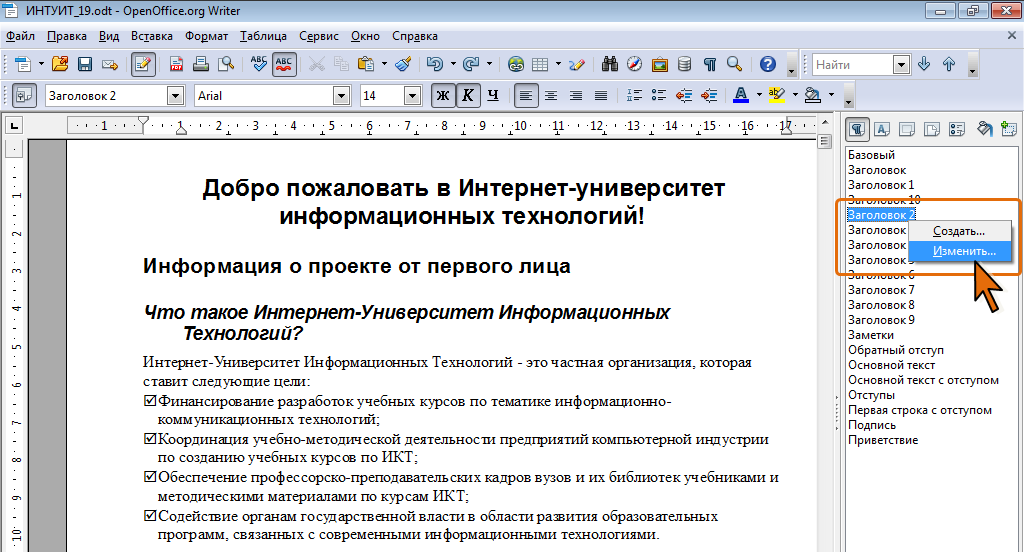
Task: Show List Styles in Styles panel
Action: (957, 129)
